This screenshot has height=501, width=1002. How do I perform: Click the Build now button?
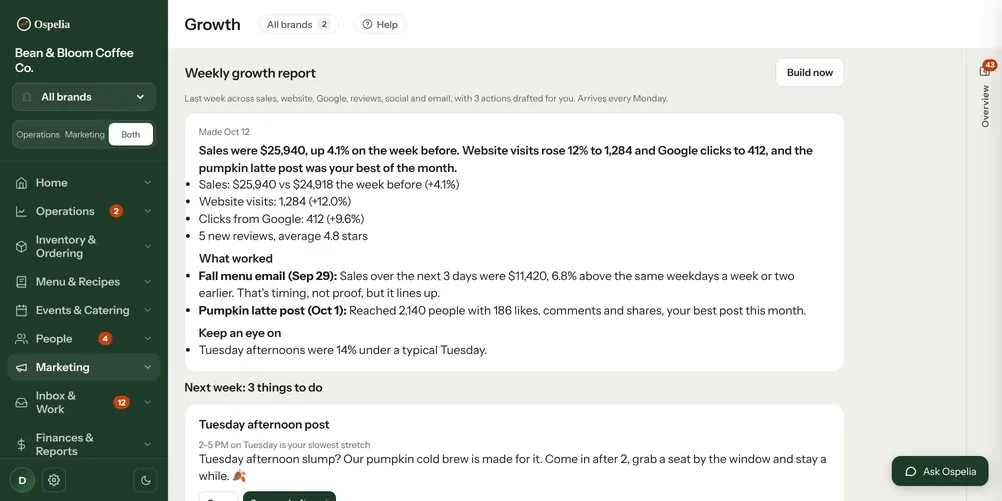pyautogui.click(x=810, y=72)
